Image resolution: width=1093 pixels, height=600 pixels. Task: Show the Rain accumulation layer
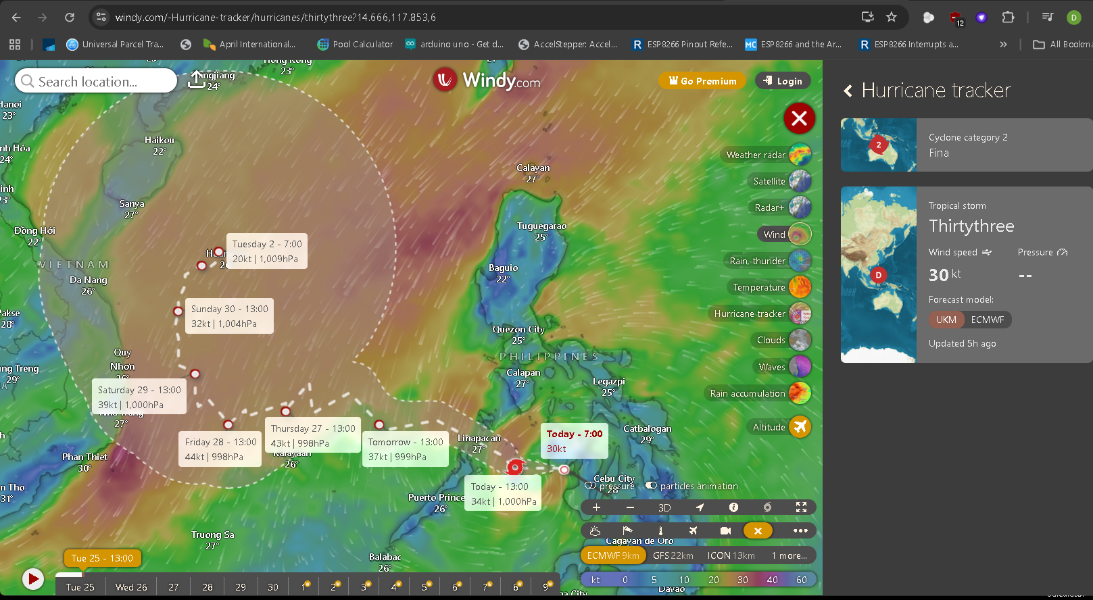coord(799,393)
